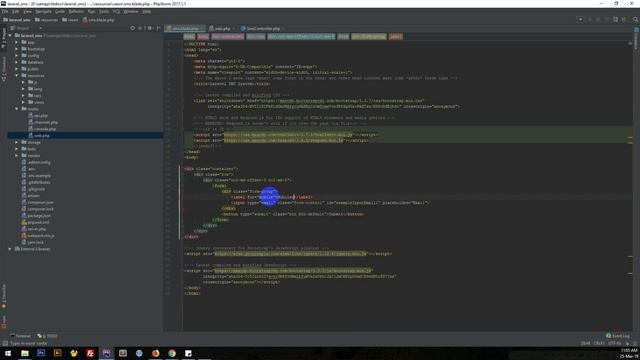Open the Terminal tool window button

tap(21, 336)
